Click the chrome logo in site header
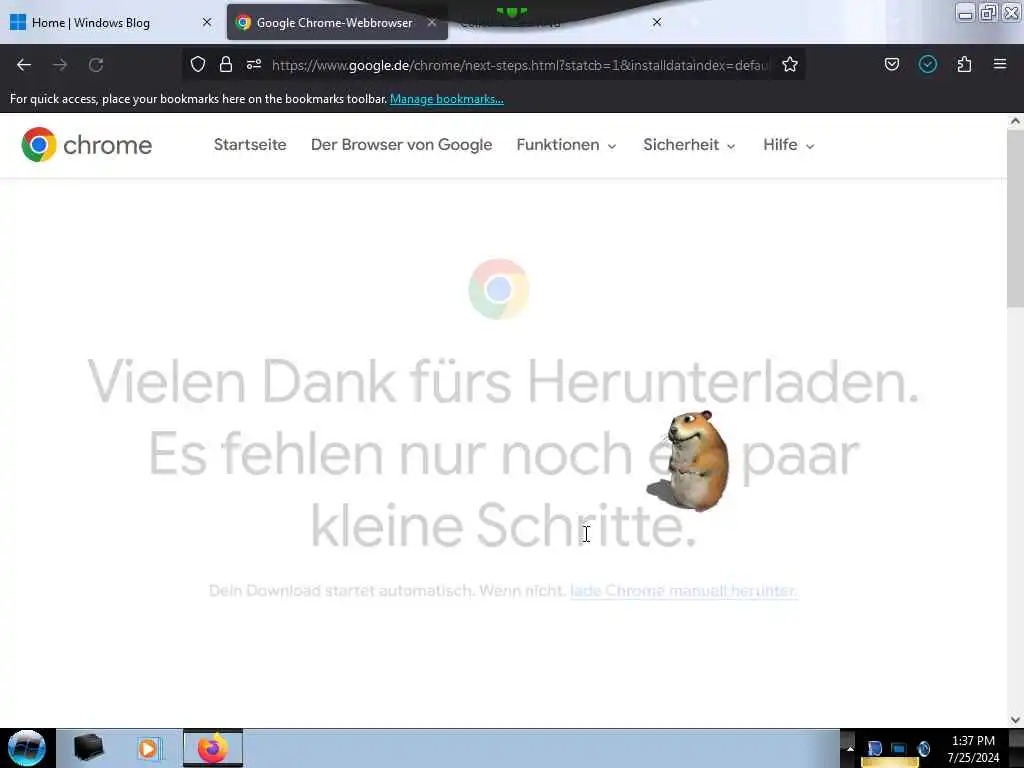The image size is (1024, 768). [x=87, y=144]
